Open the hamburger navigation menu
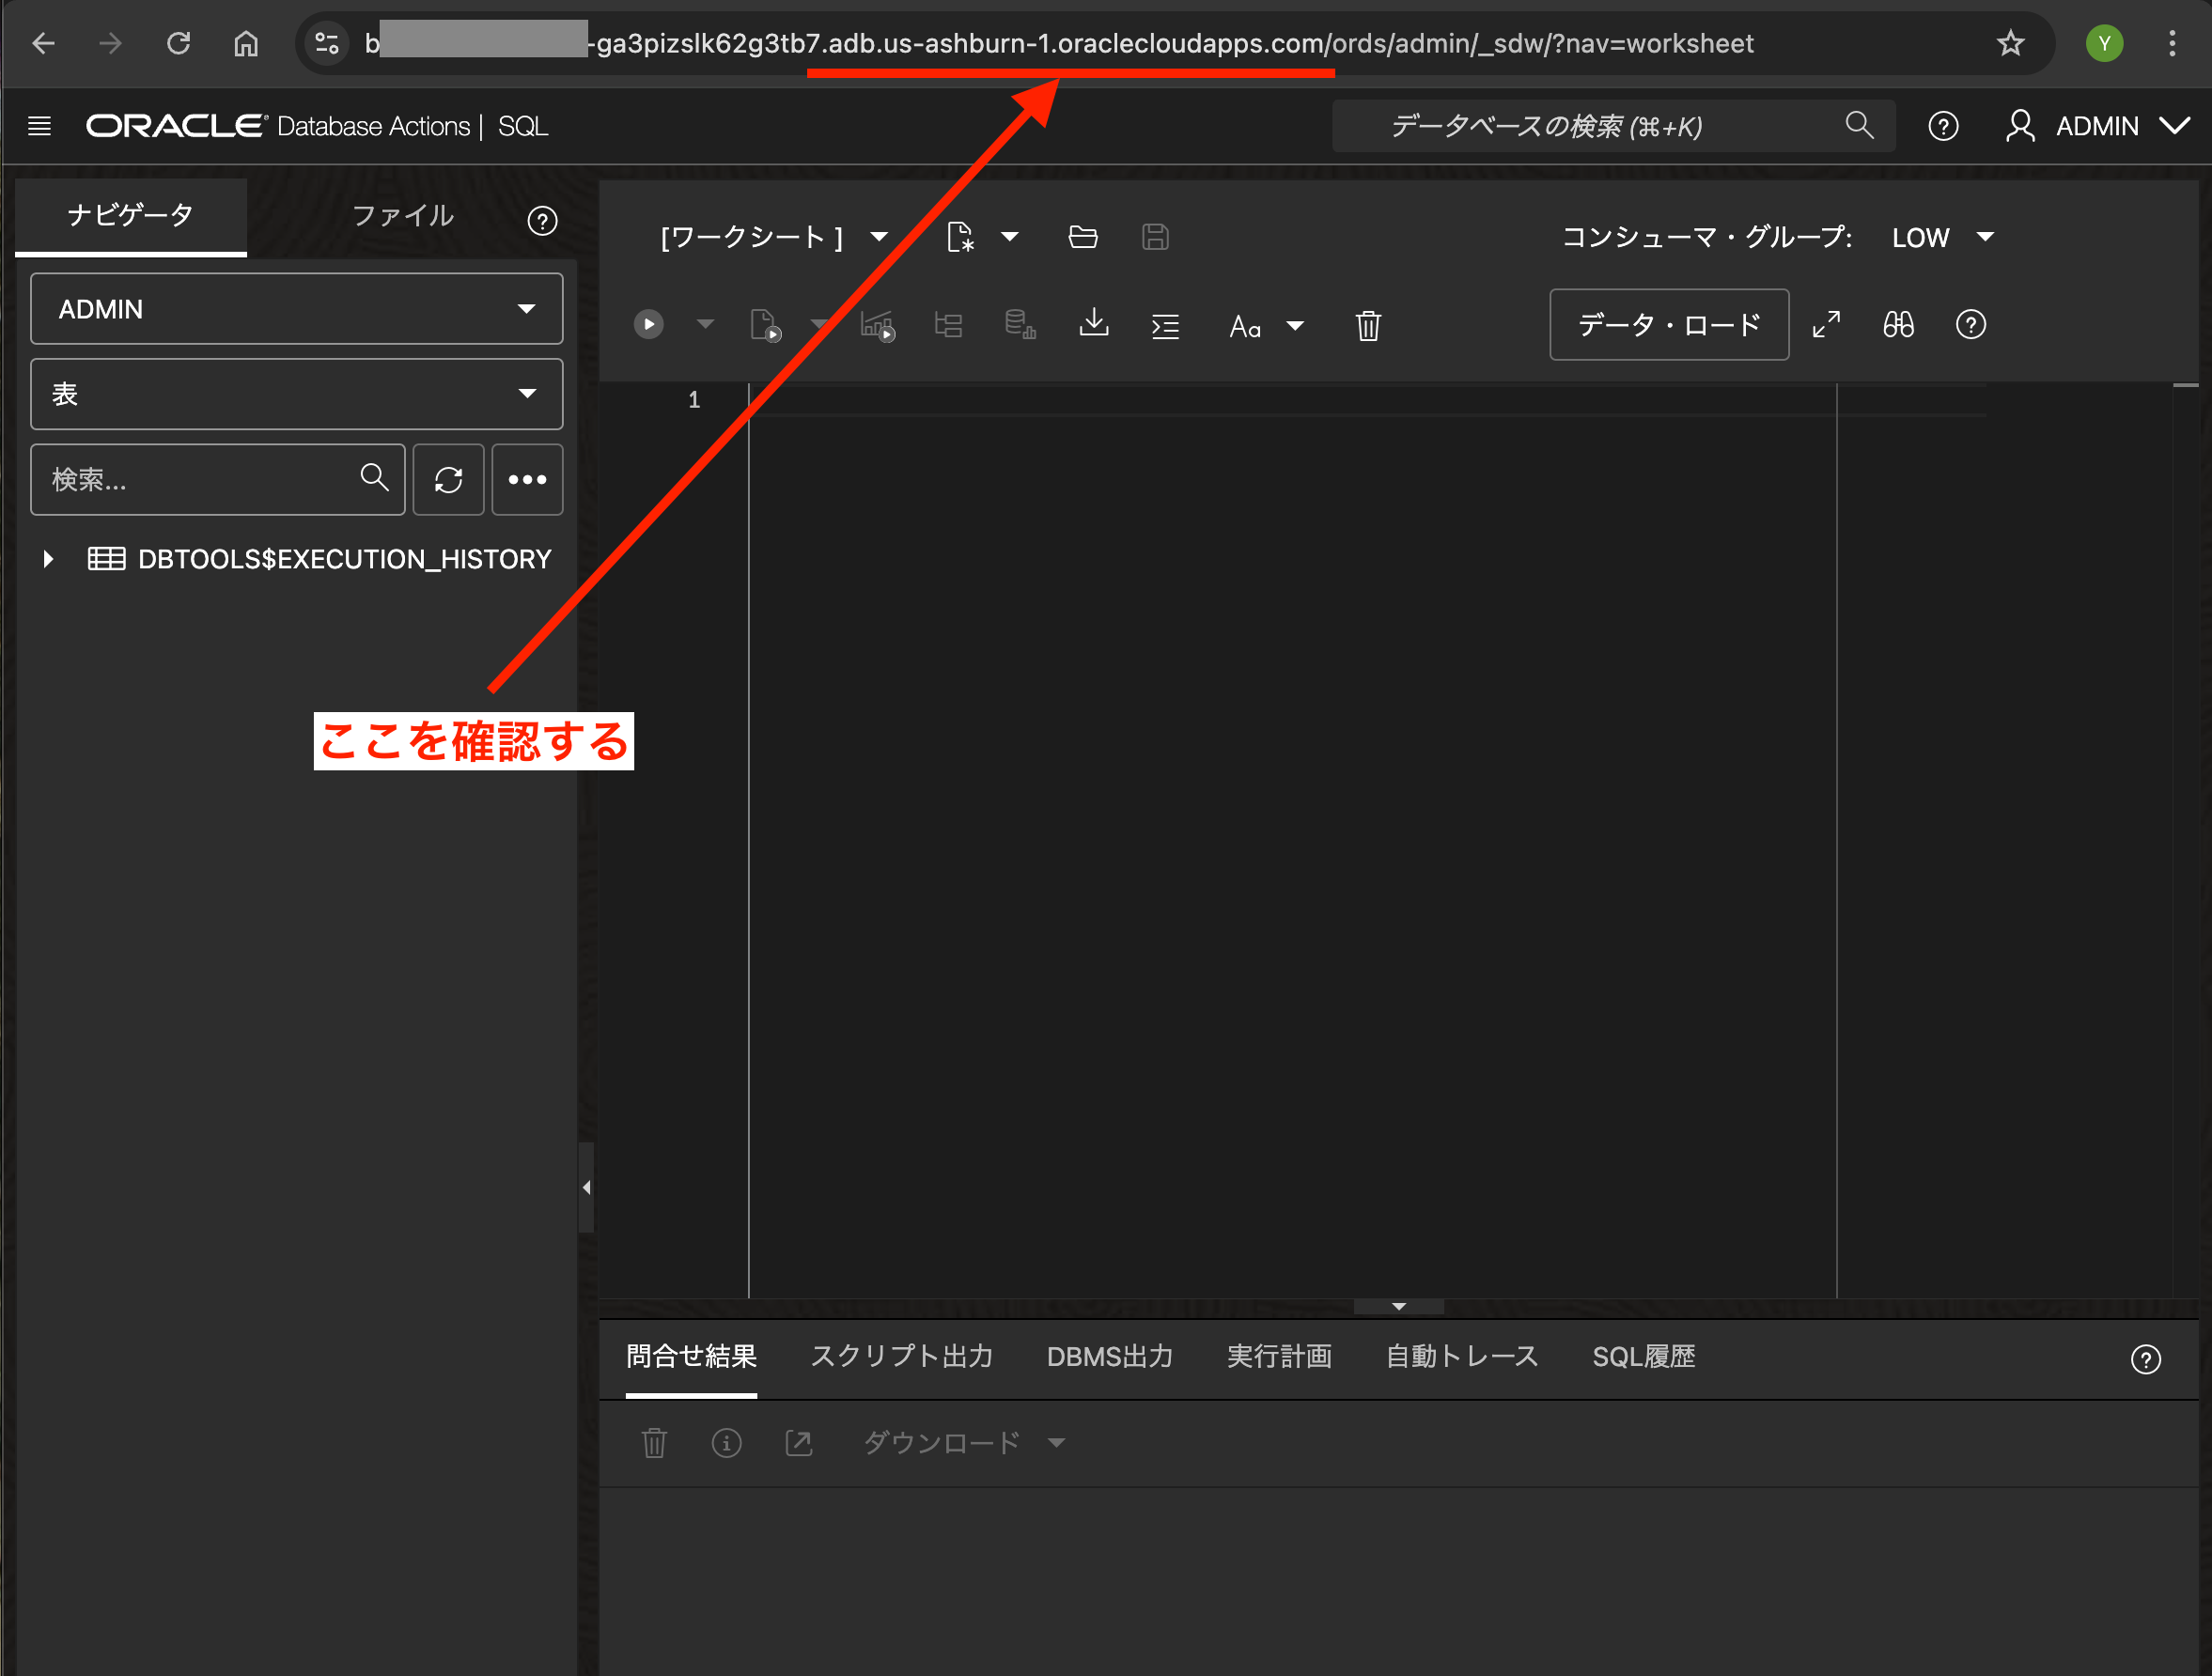Image resolution: width=2212 pixels, height=1676 pixels. pyautogui.click(x=40, y=126)
